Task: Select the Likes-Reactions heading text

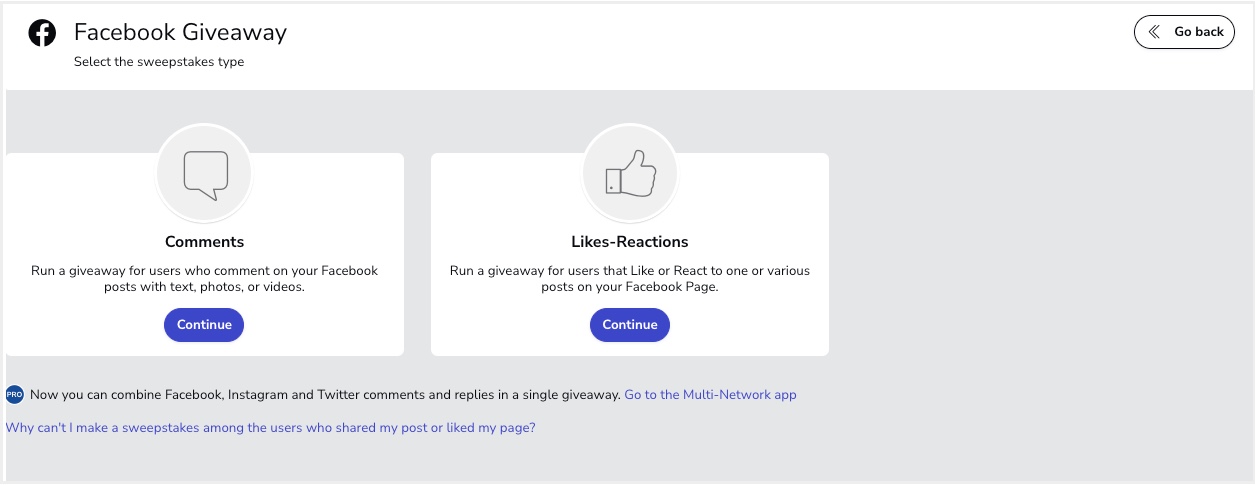Action: tap(630, 242)
